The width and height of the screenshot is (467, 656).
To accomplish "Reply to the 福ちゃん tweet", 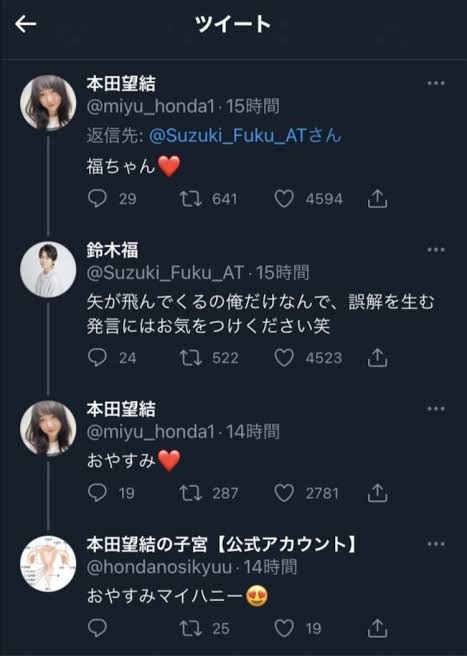I will coord(98,198).
